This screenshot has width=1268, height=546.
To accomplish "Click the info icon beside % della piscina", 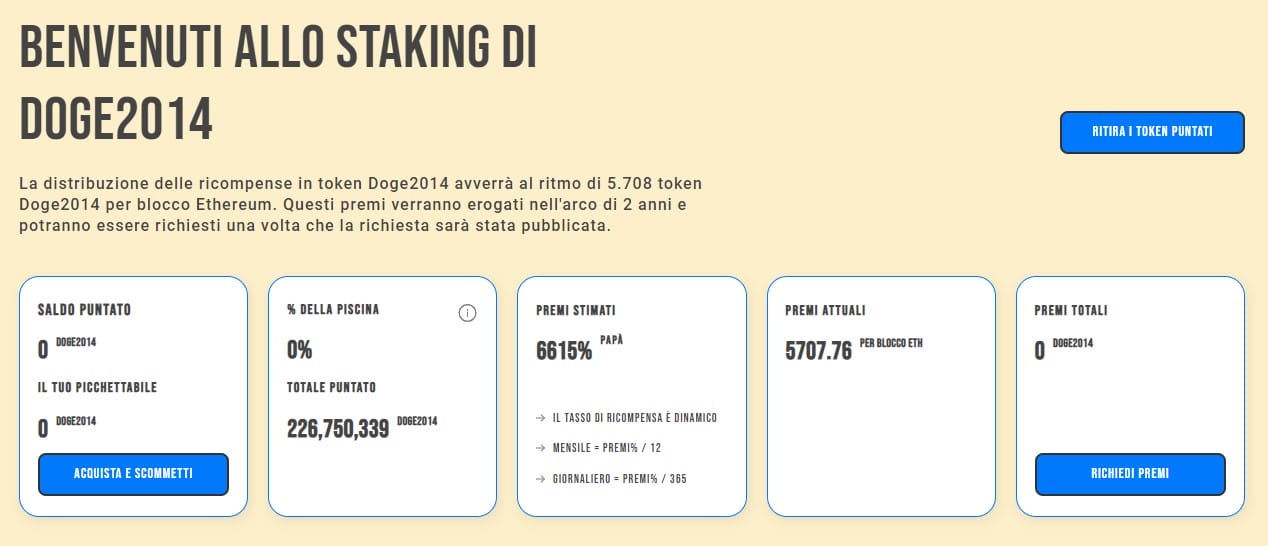I will click(x=467, y=313).
